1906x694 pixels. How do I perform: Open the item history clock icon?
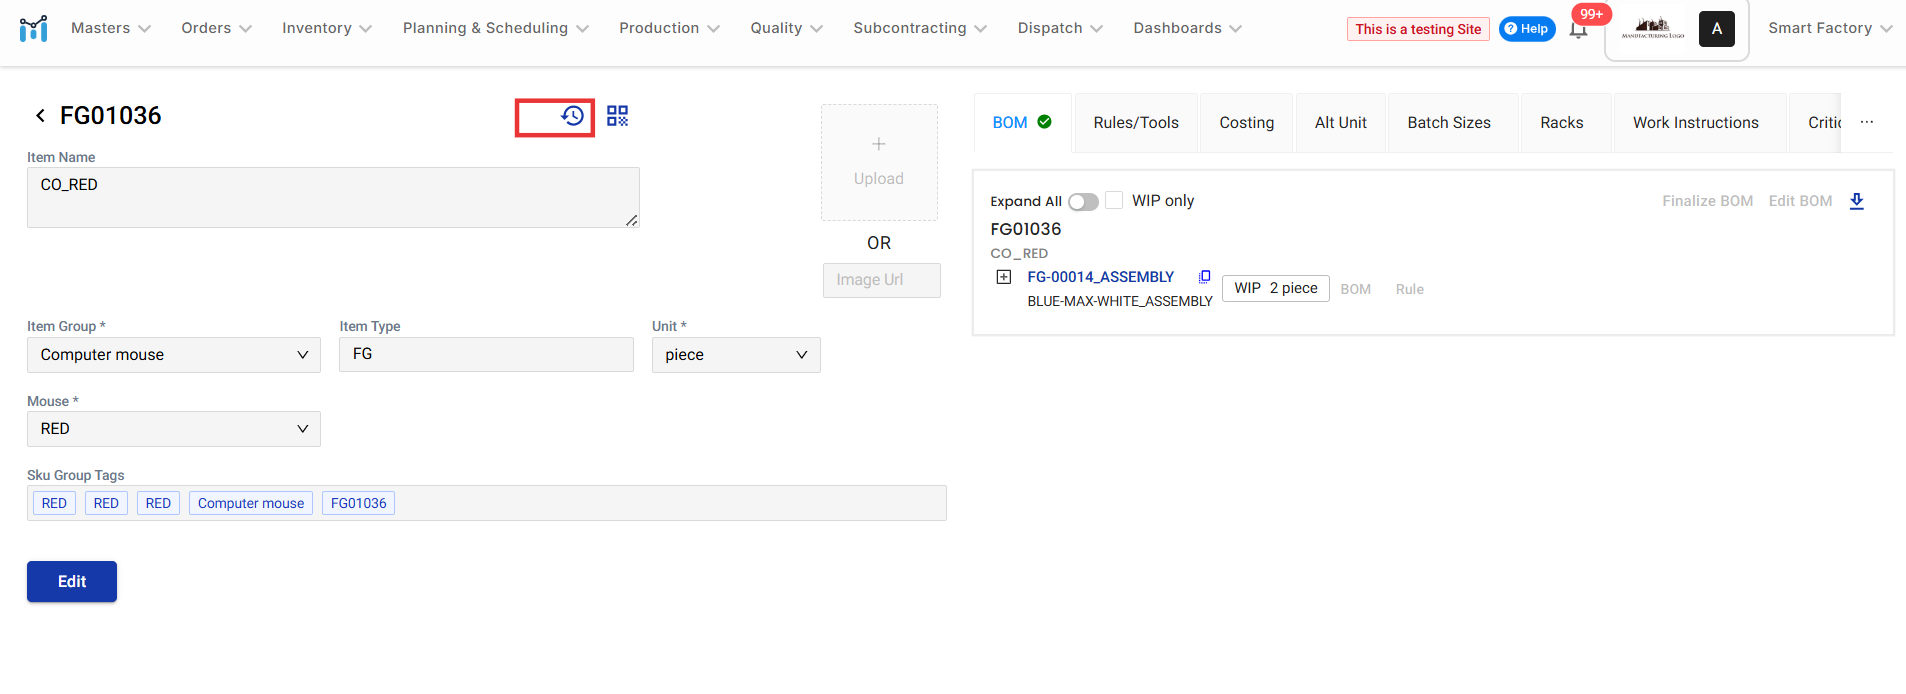pyautogui.click(x=572, y=116)
